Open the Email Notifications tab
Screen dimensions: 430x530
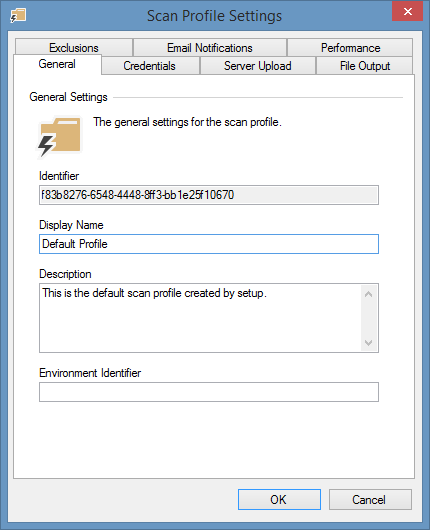210,48
